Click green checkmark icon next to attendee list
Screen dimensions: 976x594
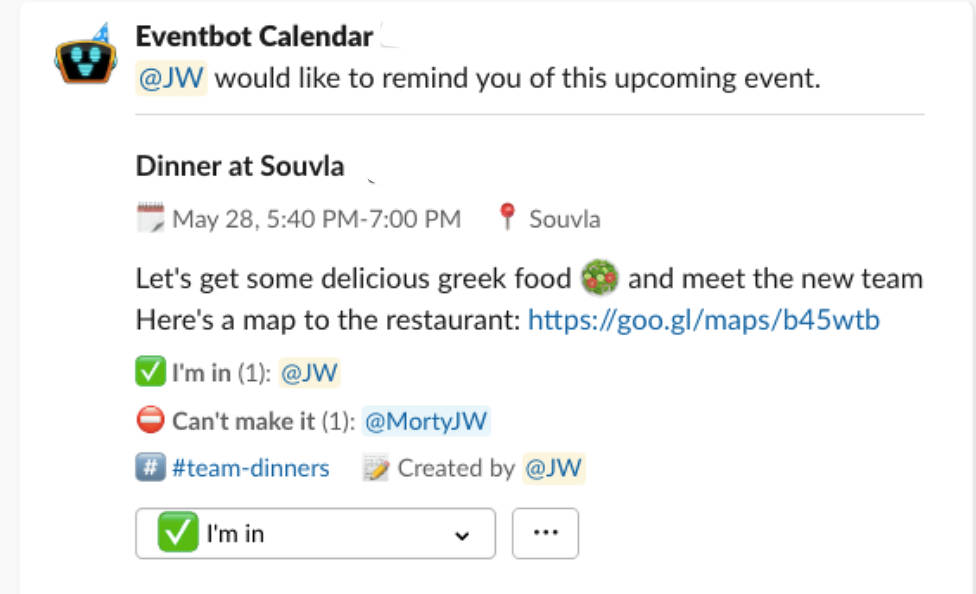(149, 374)
